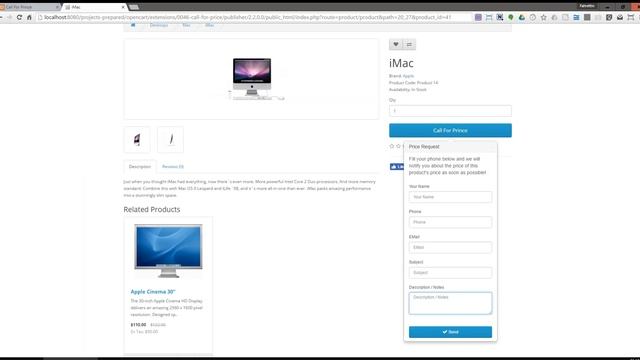Focus the Your Name input field
The width and height of the screenshot is (640, 360).
coord(450,197)
